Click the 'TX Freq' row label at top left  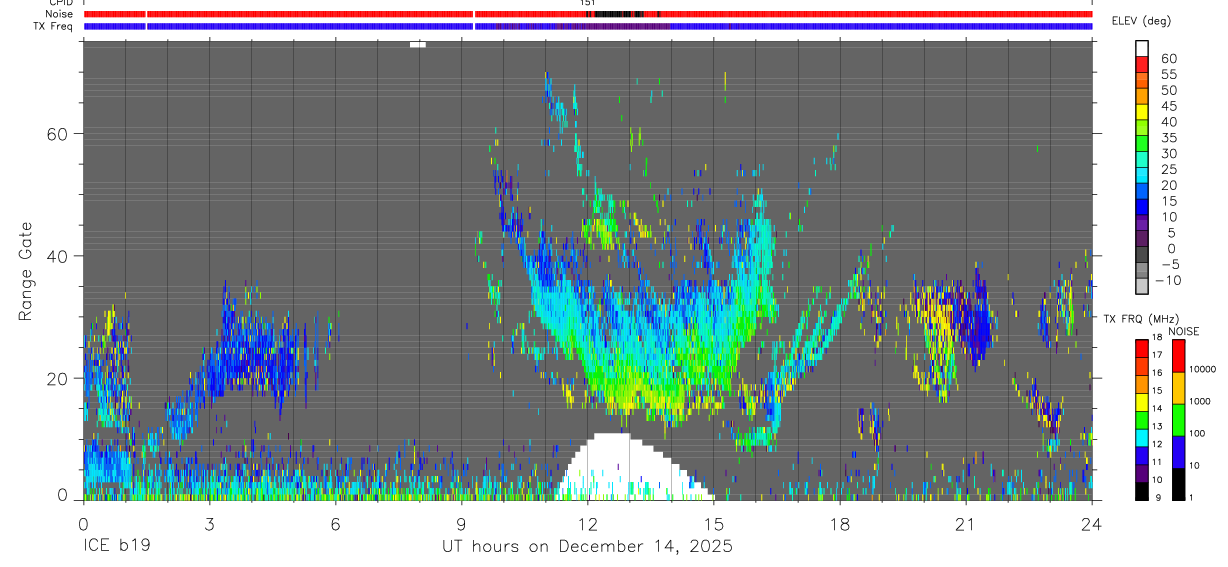[x=54, y=26]
